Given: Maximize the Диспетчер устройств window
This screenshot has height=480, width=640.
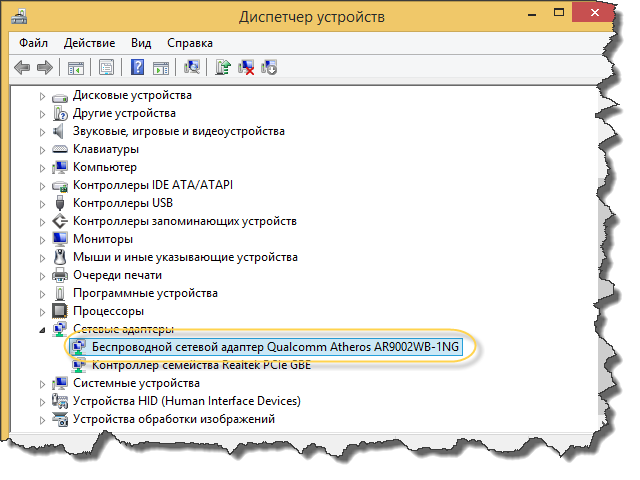Looking at the screenshot, I should (x=559, y=13).
